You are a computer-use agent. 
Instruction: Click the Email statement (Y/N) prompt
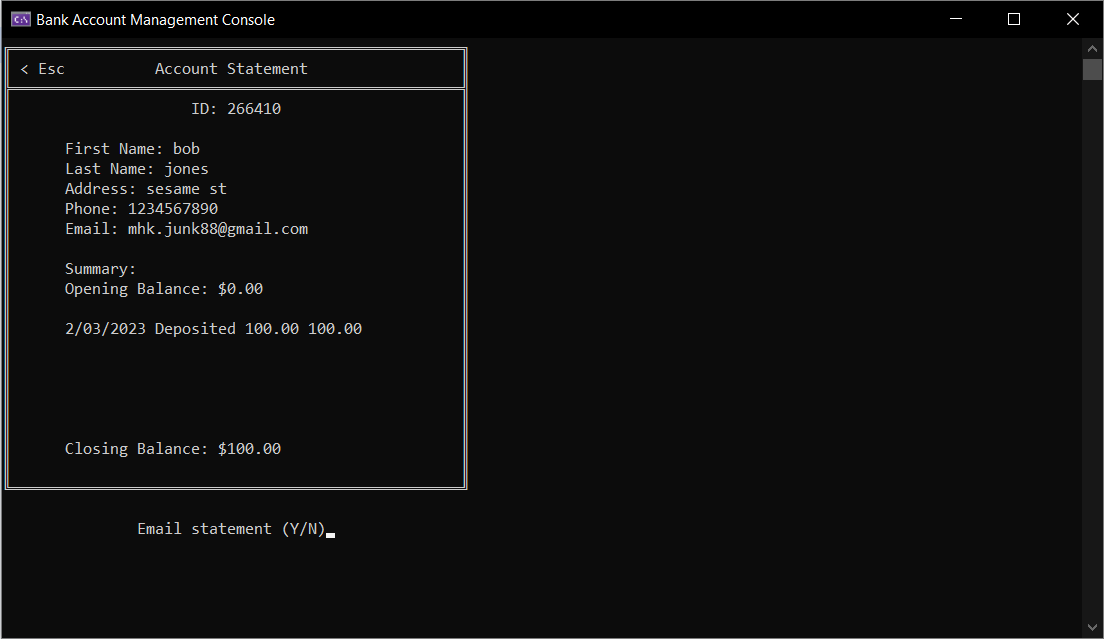[x=230, y=528]
